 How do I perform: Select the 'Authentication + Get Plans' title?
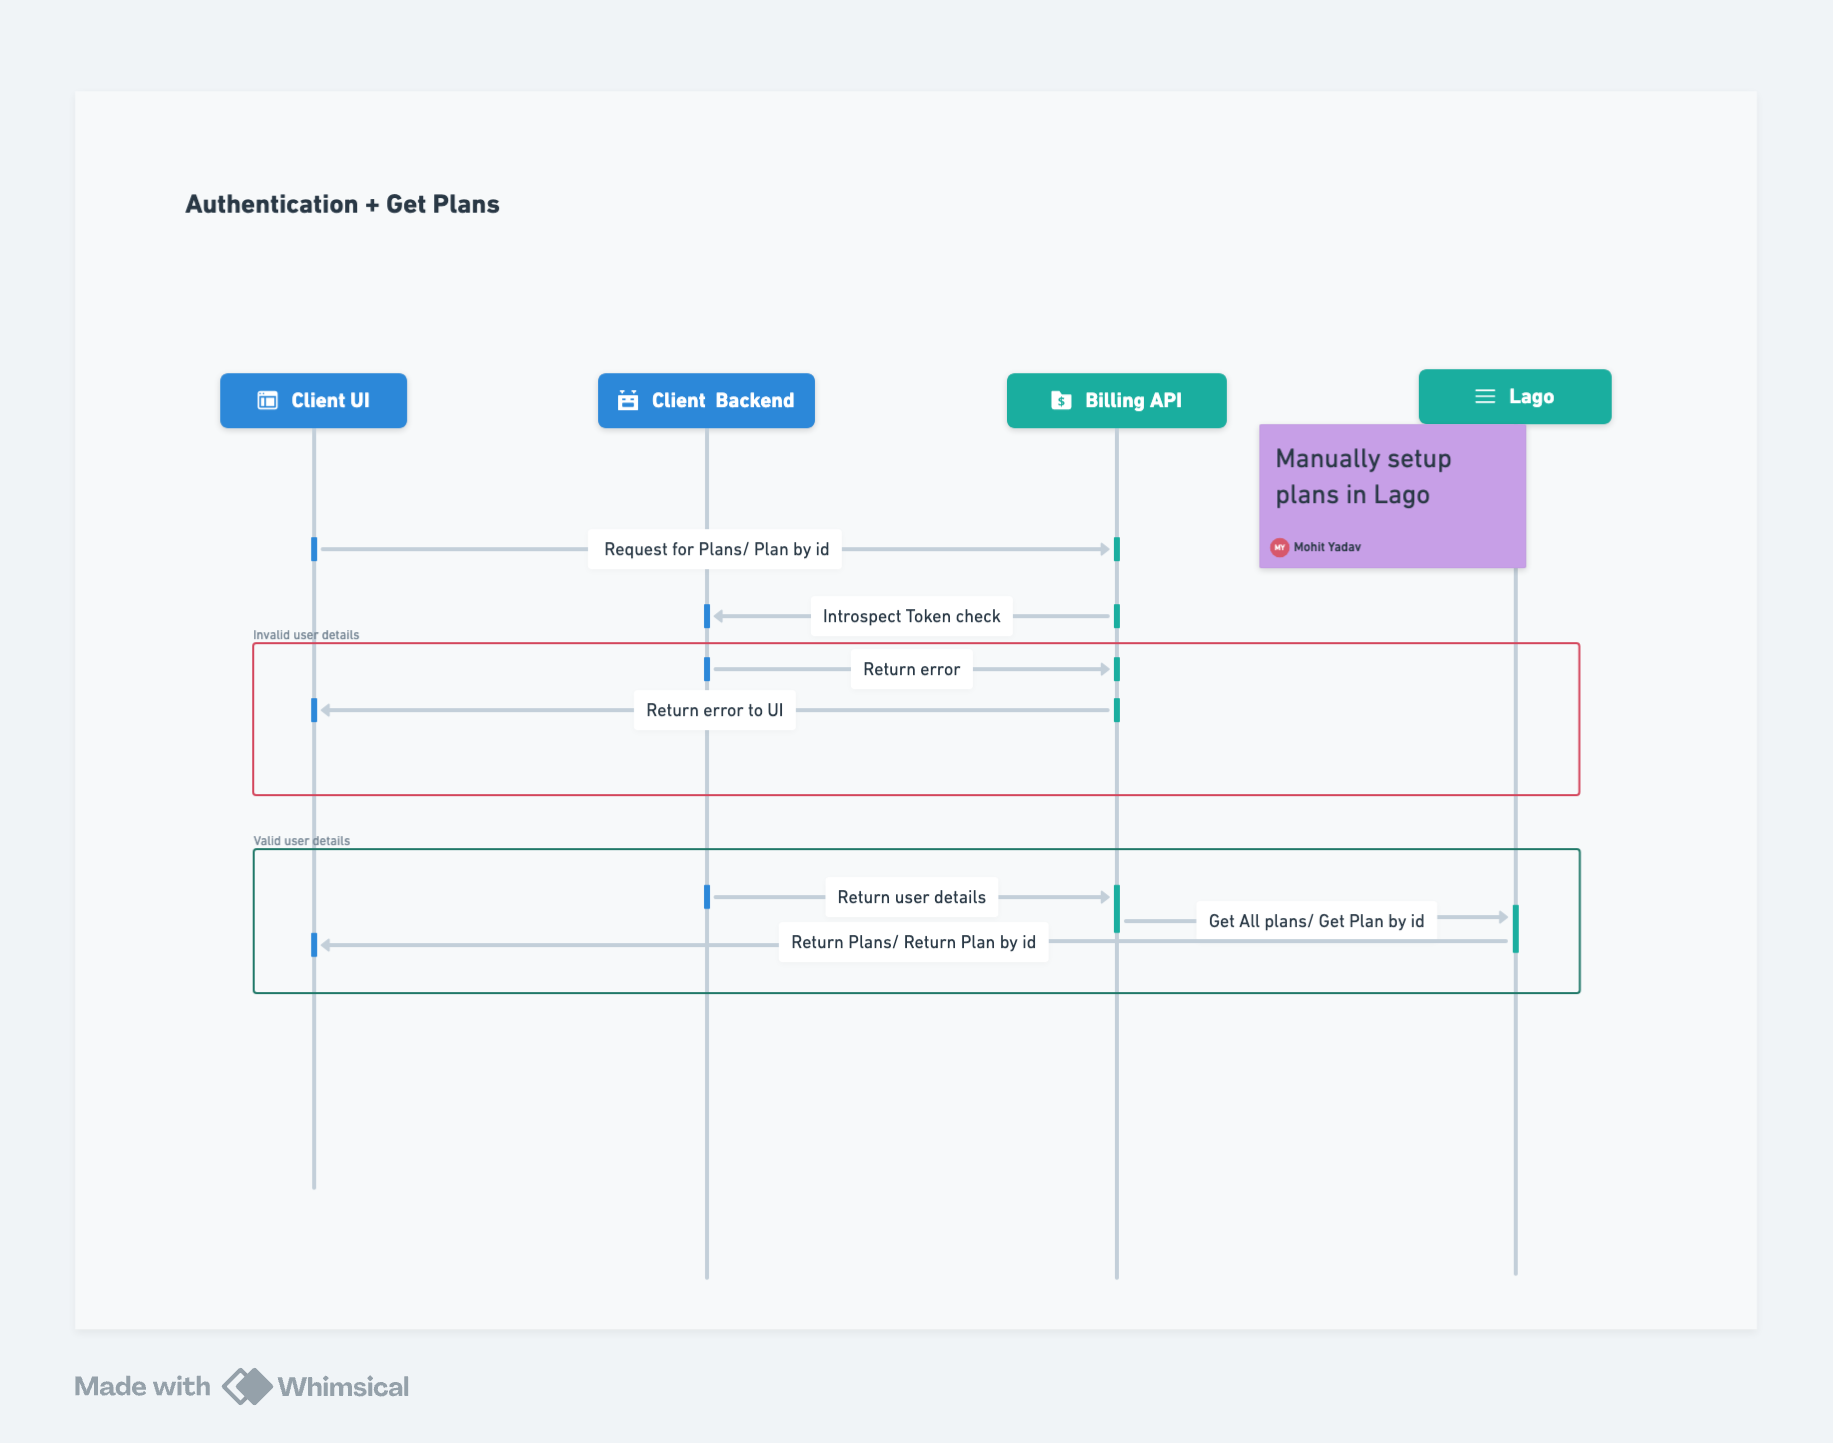coord(343,203)
